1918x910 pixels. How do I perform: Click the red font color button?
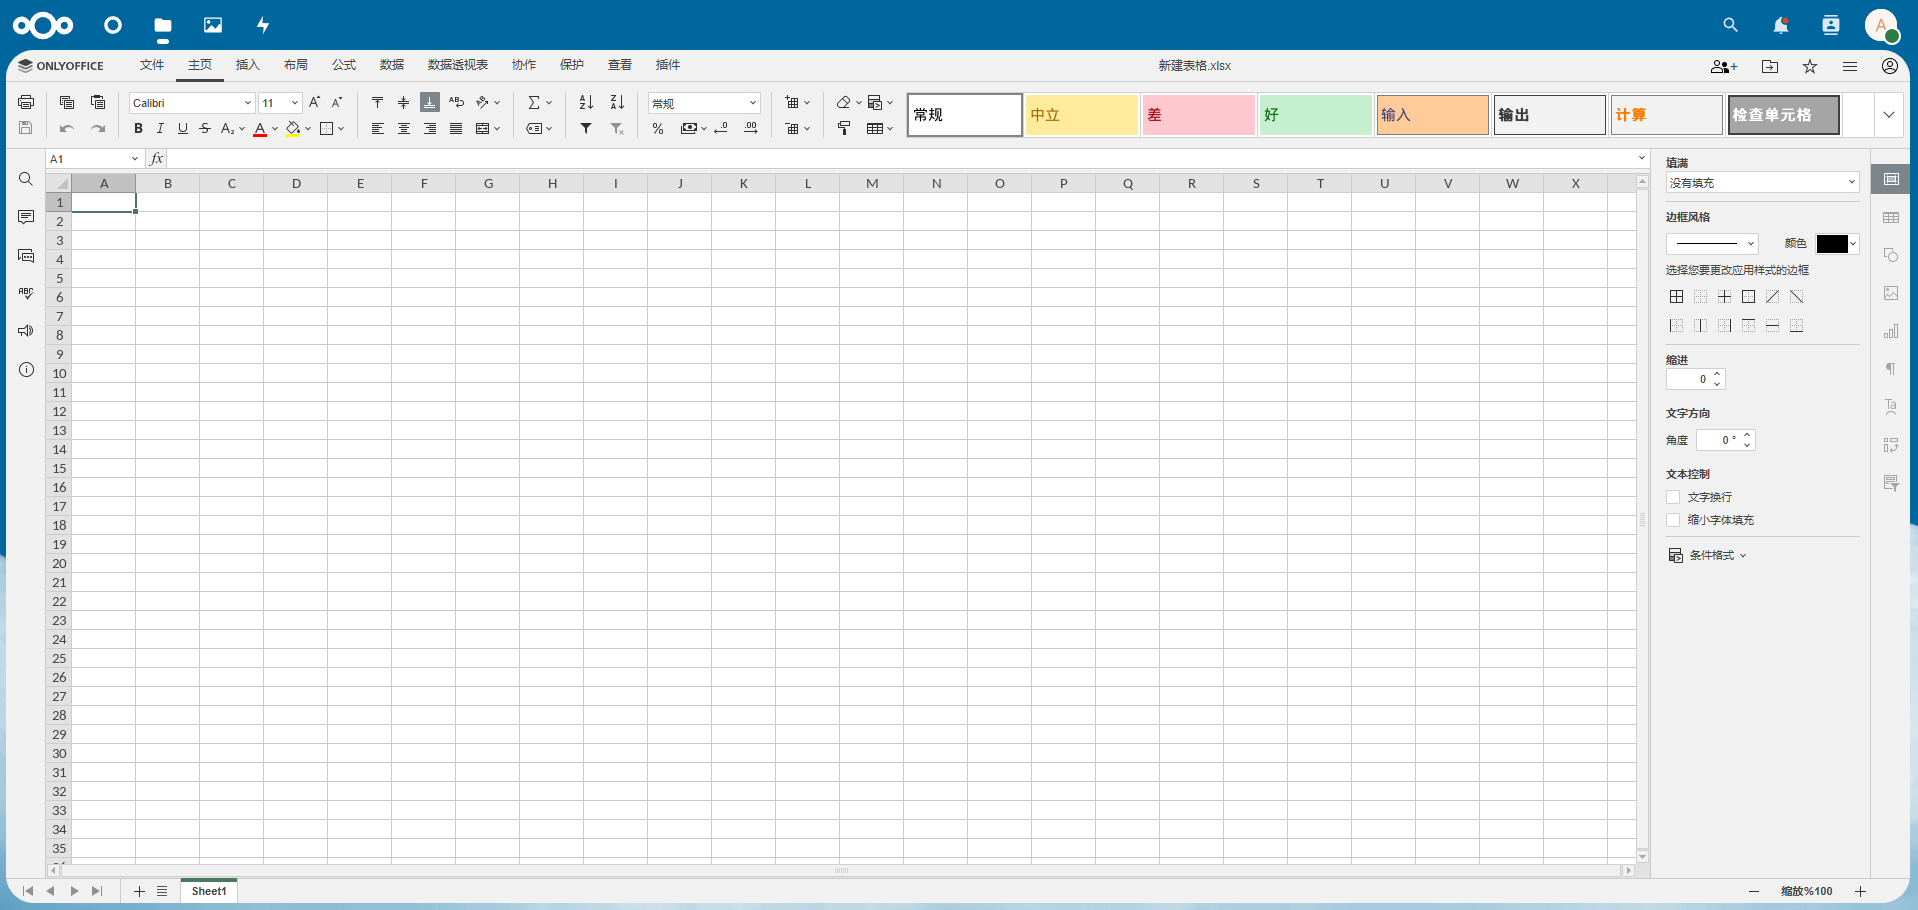[x=260, y=129]
